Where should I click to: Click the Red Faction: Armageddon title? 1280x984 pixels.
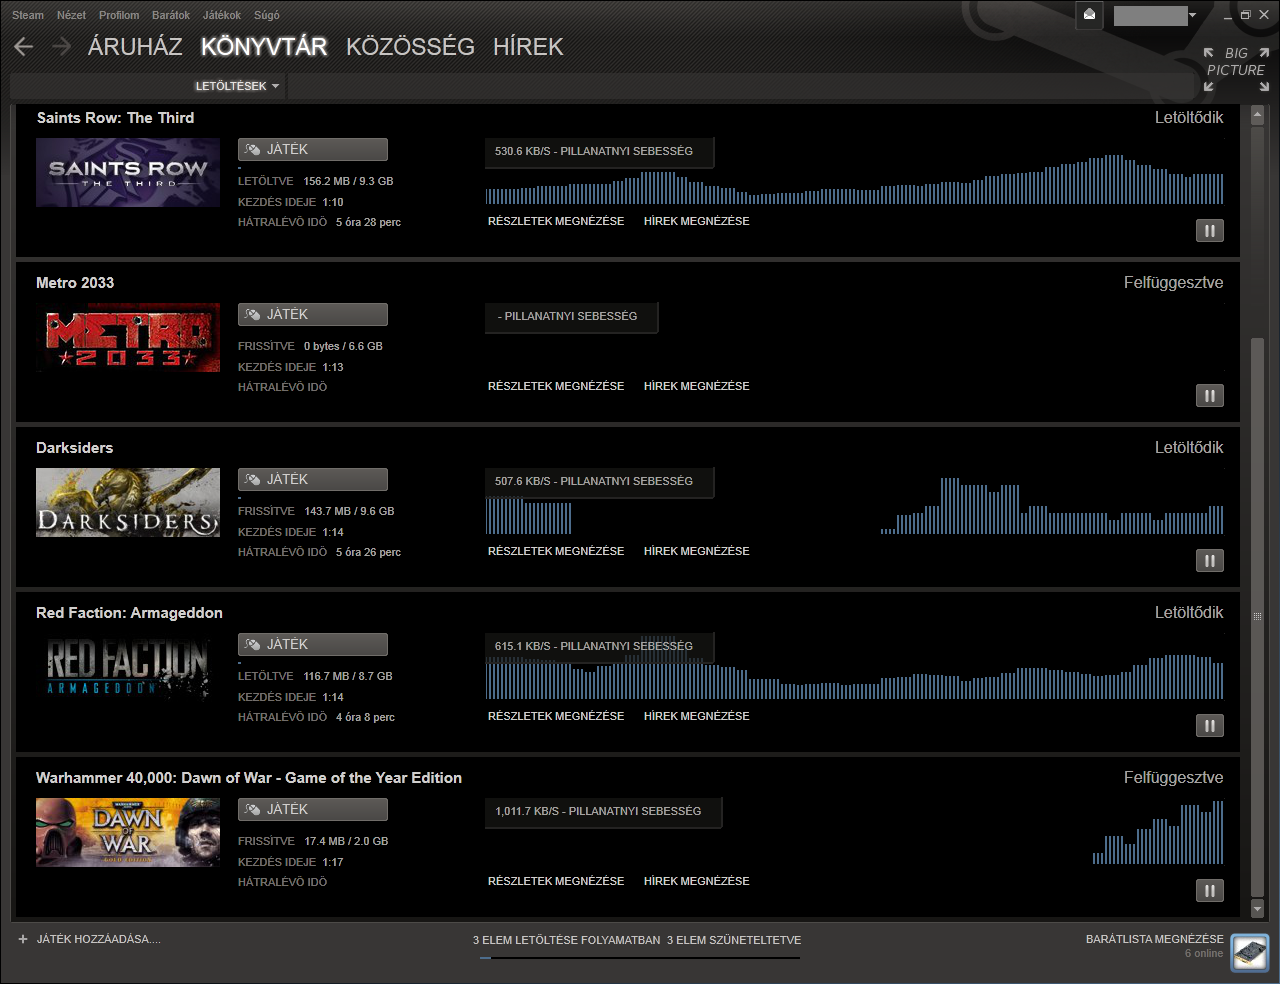(x=129, y=613)
